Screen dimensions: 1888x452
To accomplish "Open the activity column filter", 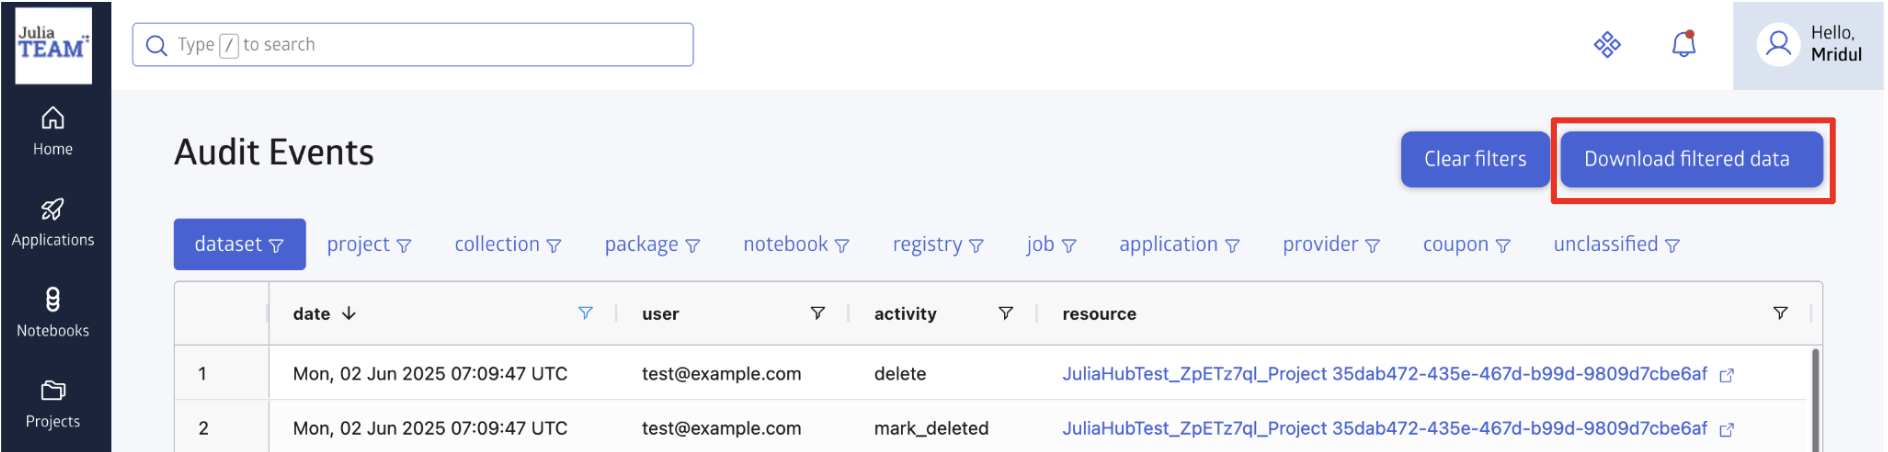I will pos(1005,313).
